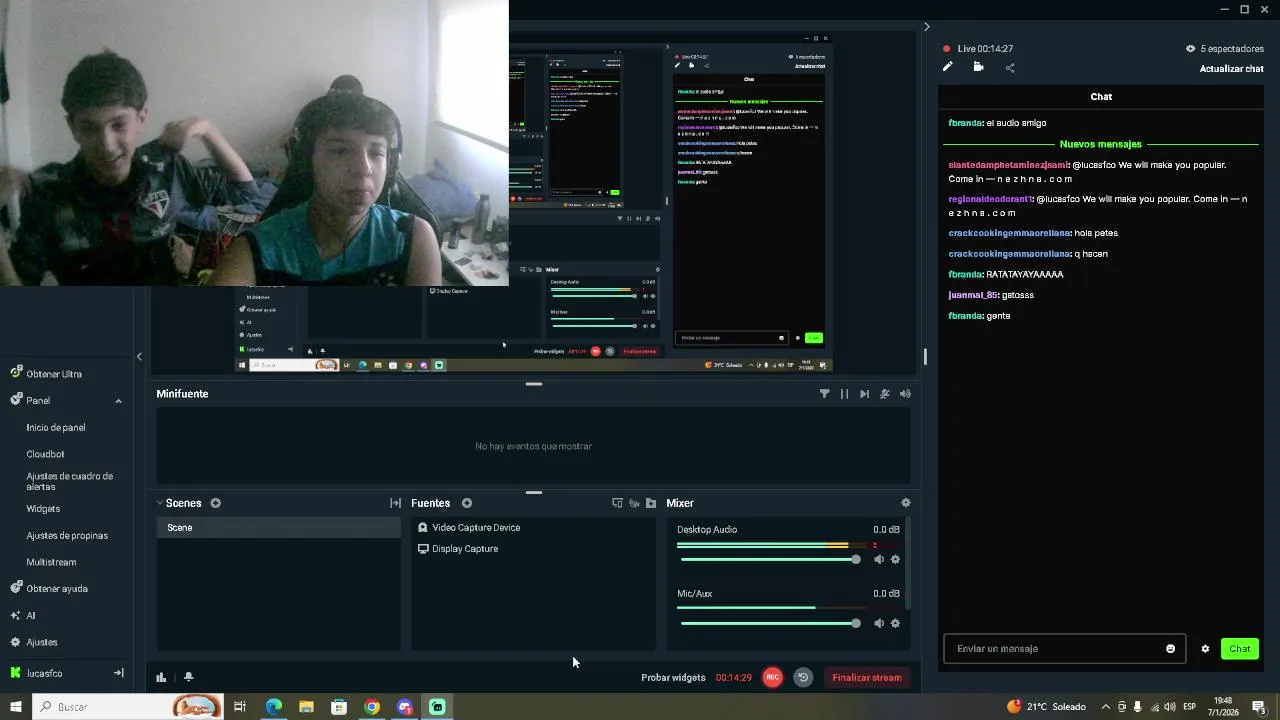
Task: Open Ajustes de propinas
Action: click(x=67, y=536)
